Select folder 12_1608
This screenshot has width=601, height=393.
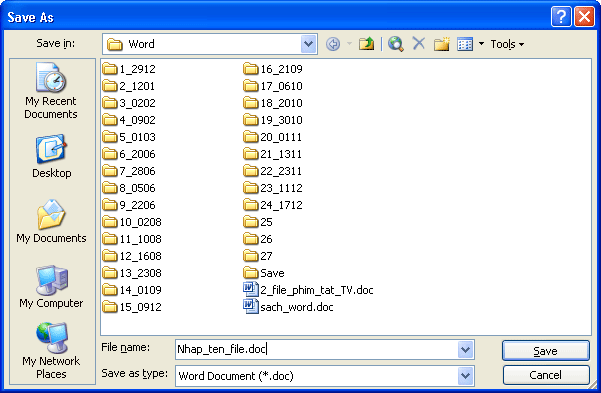coord(132,256)
